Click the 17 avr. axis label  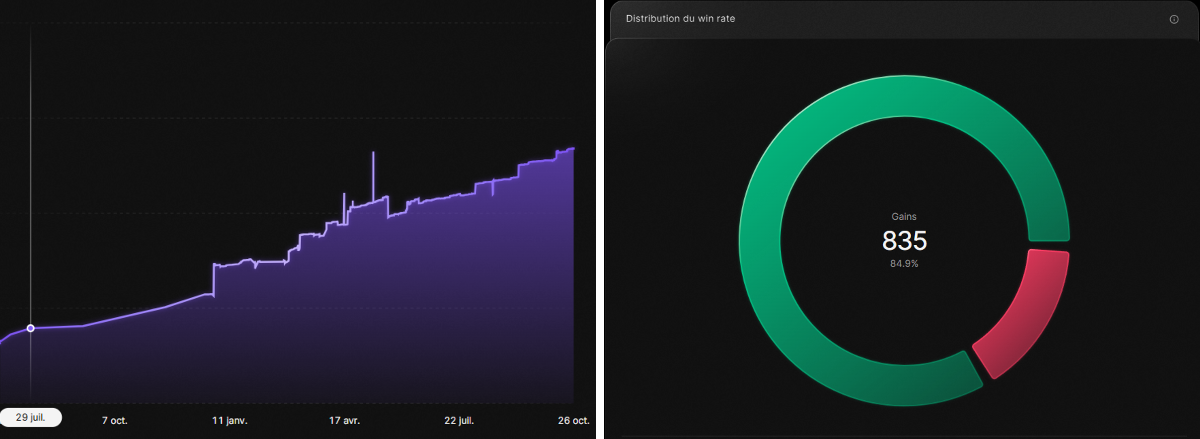(x=345, y=420)
